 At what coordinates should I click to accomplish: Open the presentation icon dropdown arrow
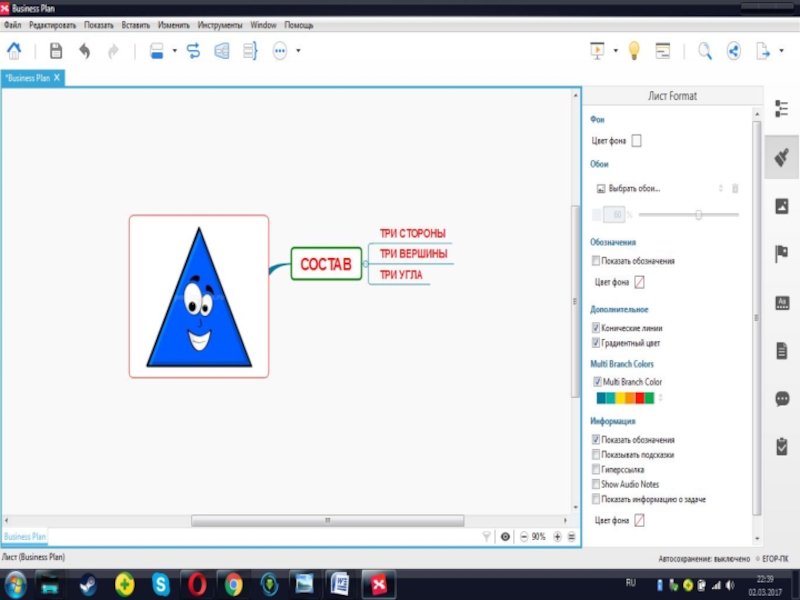pos(615,51)
